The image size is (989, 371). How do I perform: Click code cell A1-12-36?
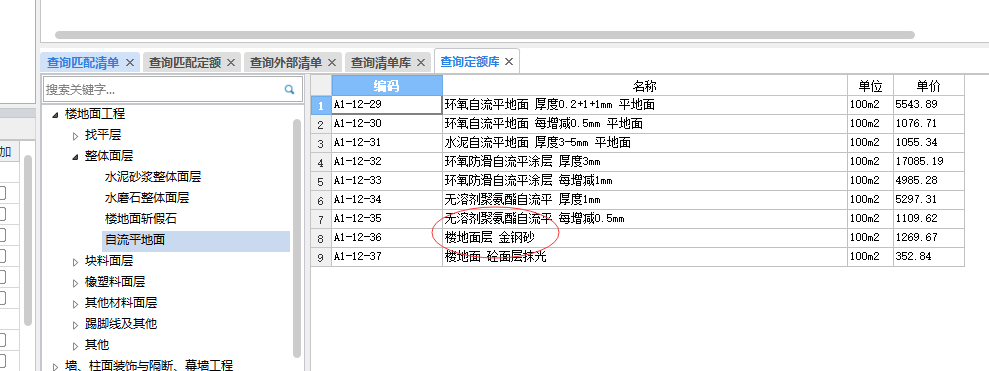coord(387,237)
